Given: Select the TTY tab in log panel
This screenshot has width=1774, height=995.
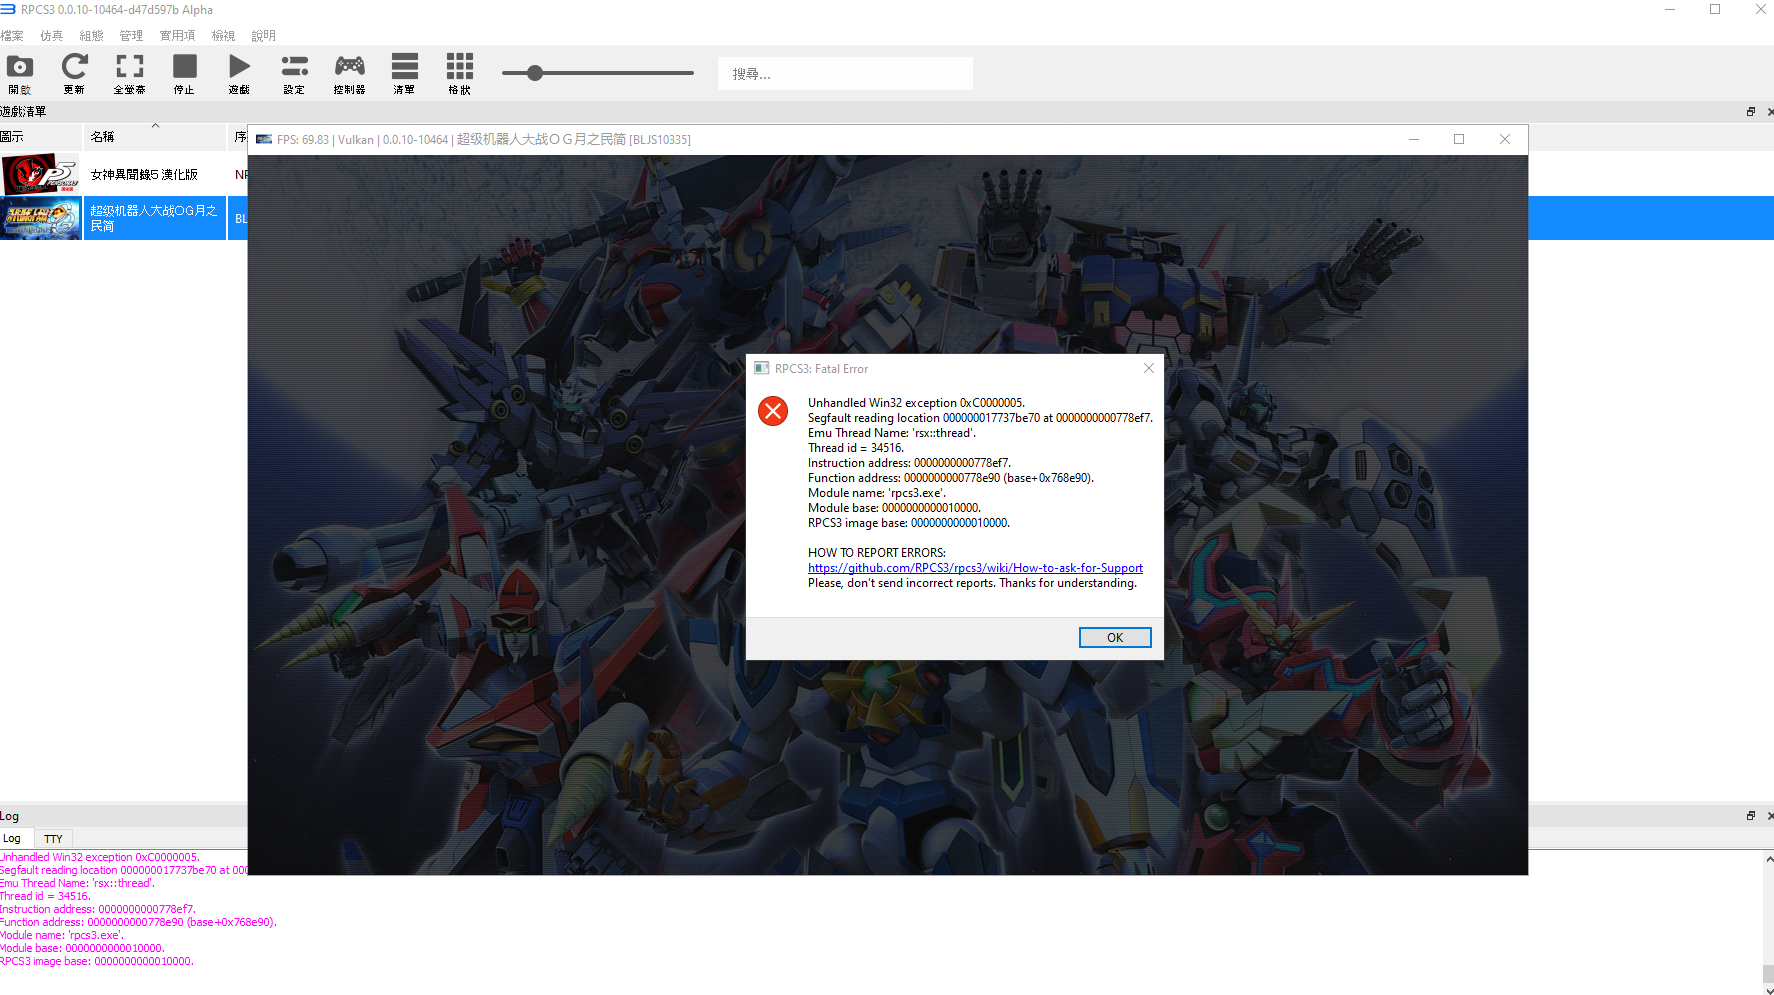Looking at the screenshot, I should pyautogui.click(x=54, y=839).
